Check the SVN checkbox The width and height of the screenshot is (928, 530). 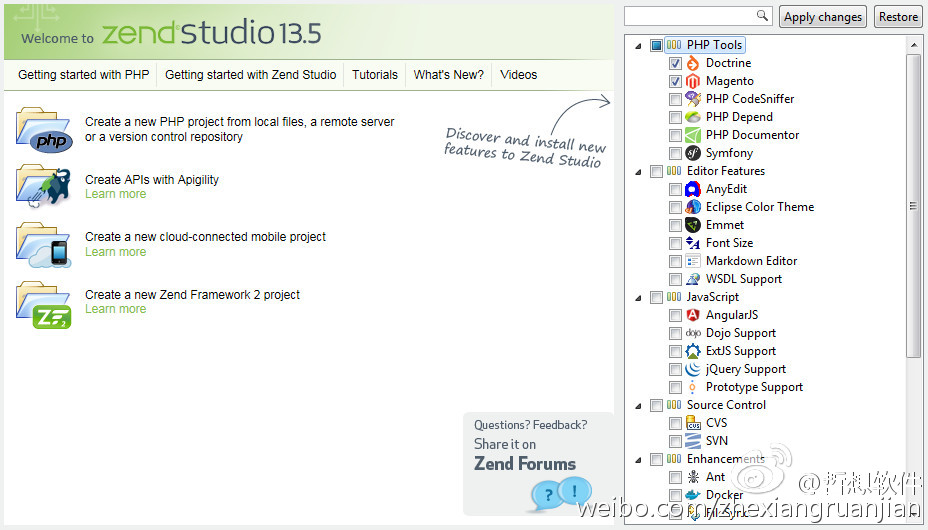click(x=675, y=441)
